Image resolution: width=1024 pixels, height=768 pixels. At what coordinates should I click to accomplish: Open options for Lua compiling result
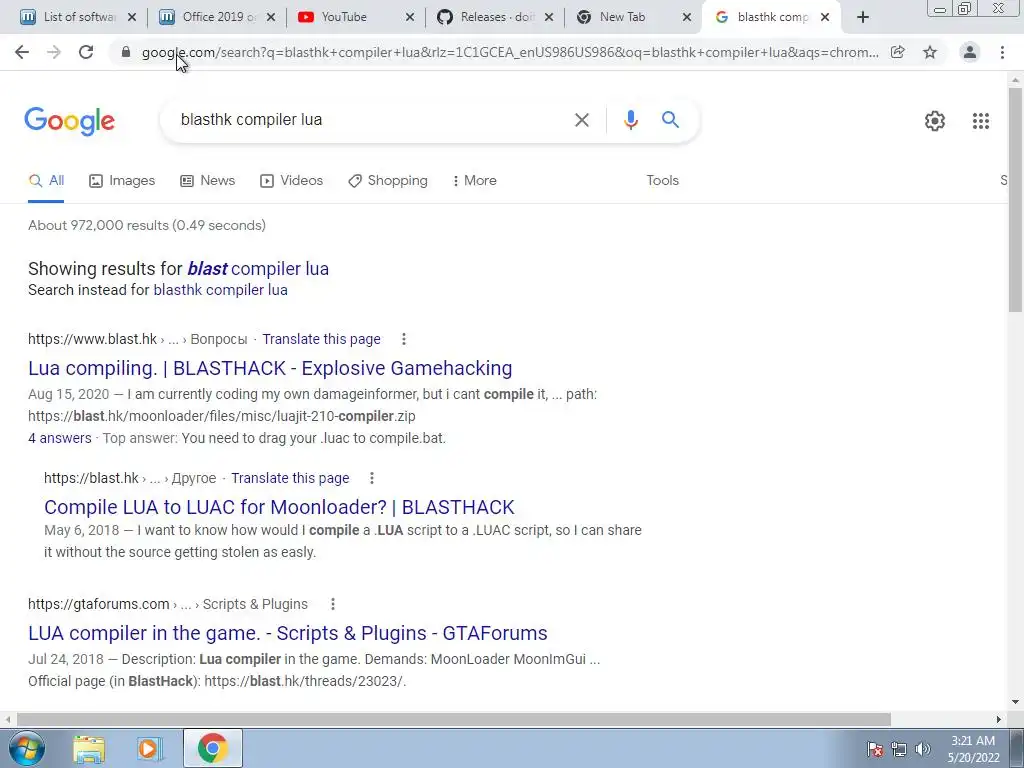[404, 339]
